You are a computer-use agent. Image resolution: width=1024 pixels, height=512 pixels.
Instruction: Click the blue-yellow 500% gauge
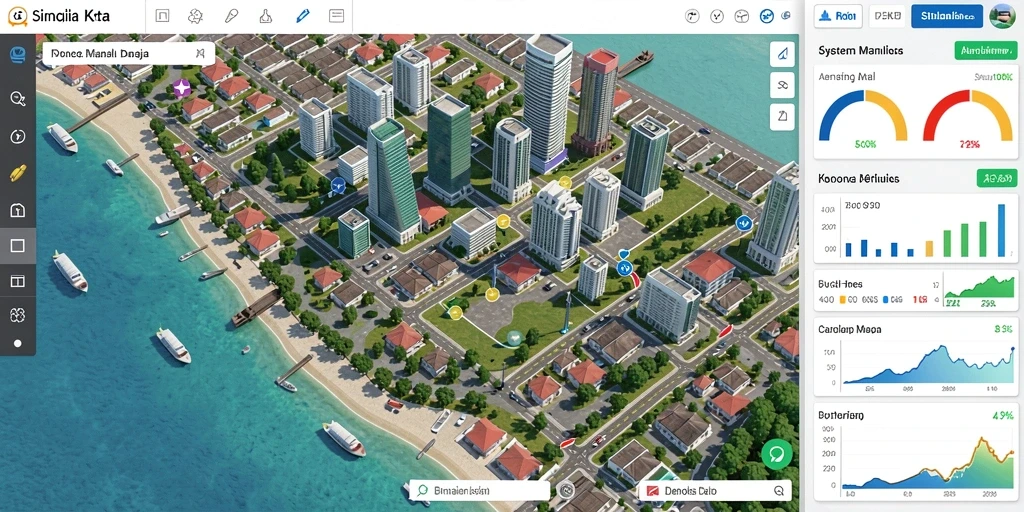point(863,116)
